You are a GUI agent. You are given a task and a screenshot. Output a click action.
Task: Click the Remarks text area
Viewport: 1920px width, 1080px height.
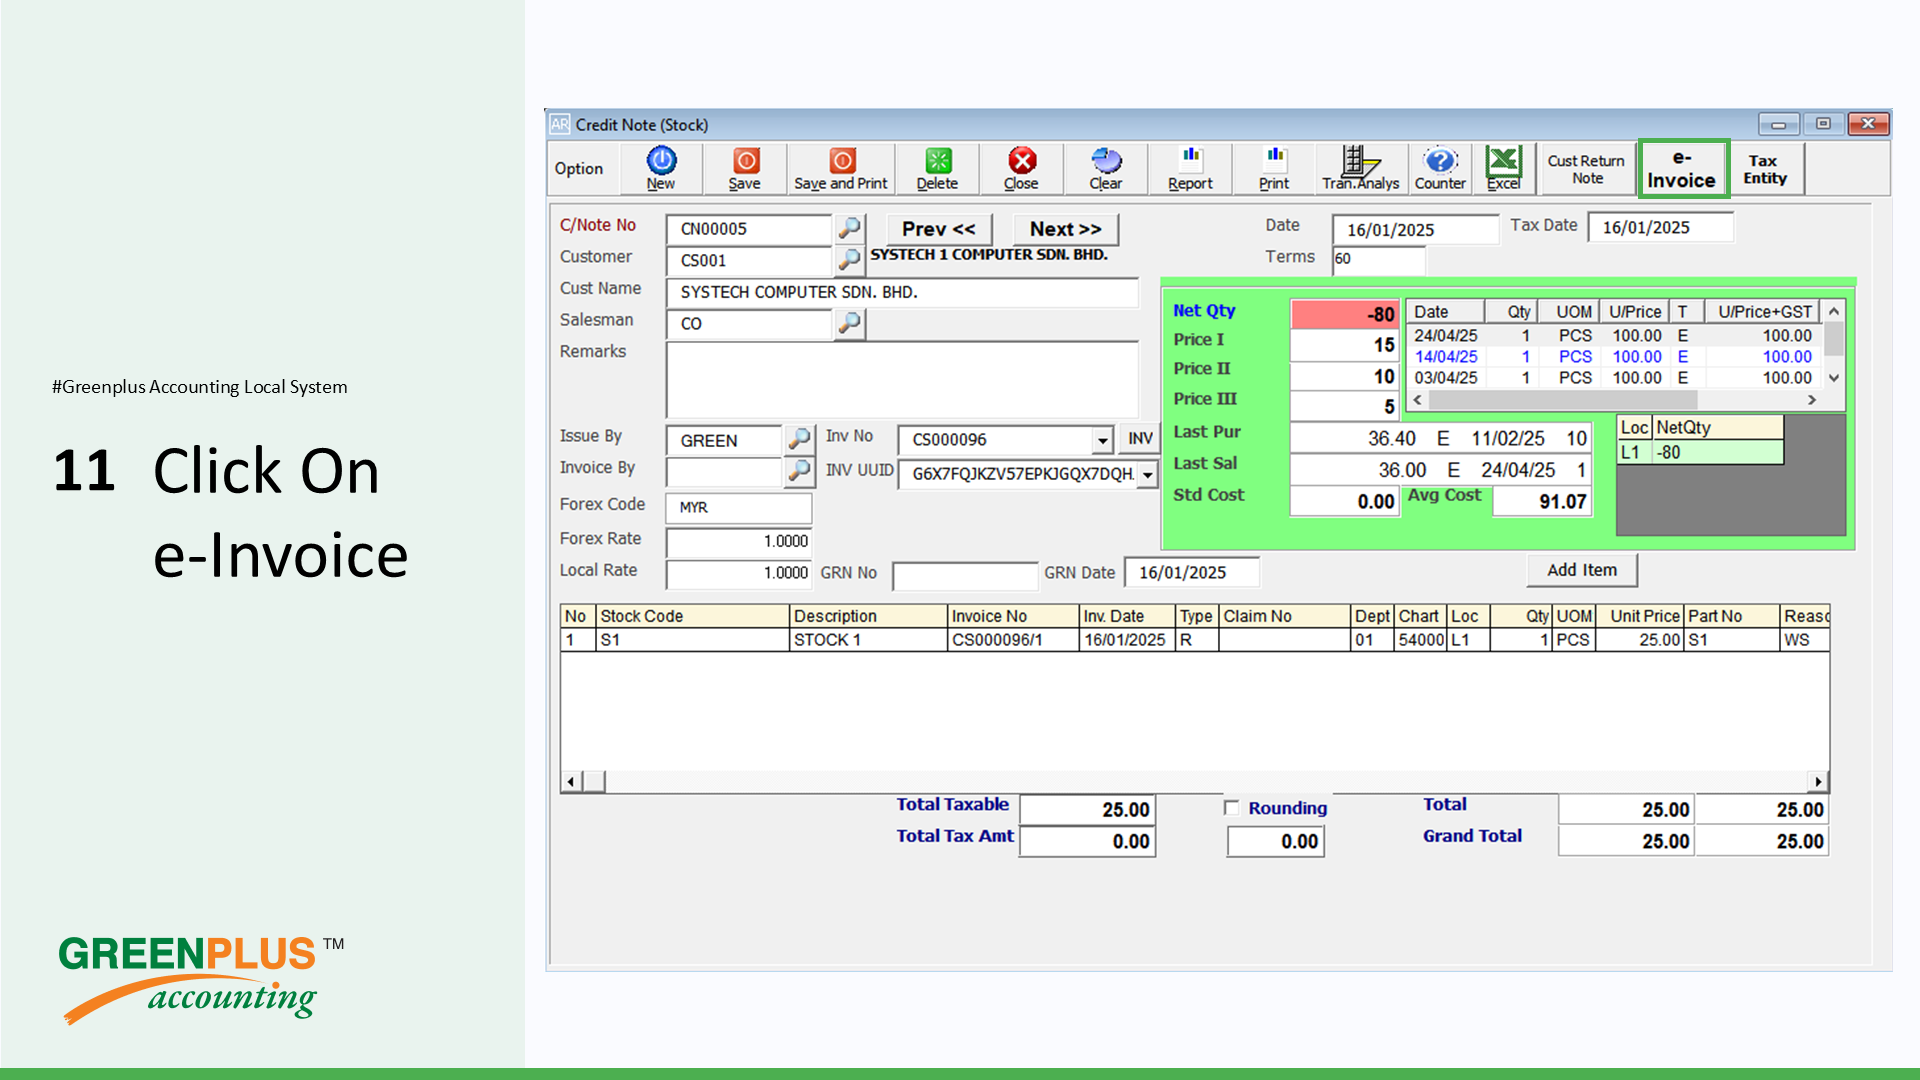point(902,379)
